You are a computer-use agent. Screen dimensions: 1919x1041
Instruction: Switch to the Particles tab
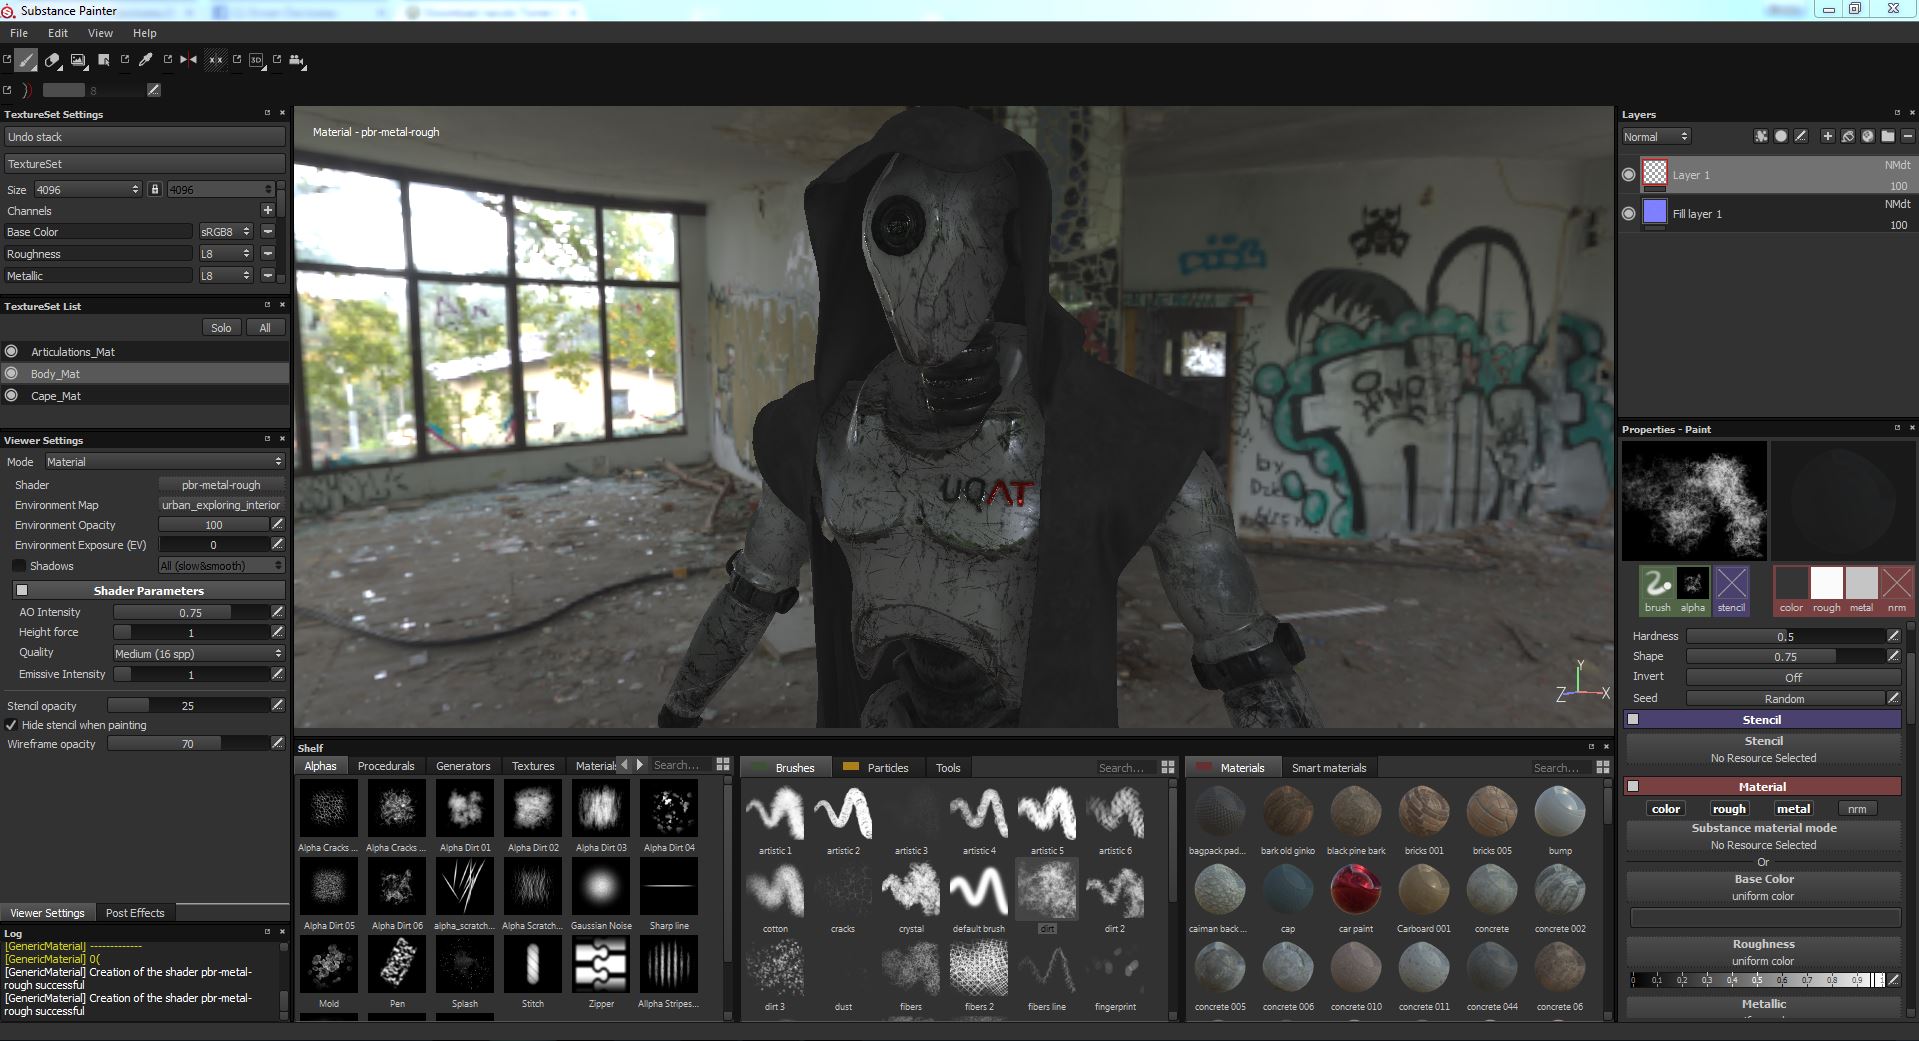point(877,767)
